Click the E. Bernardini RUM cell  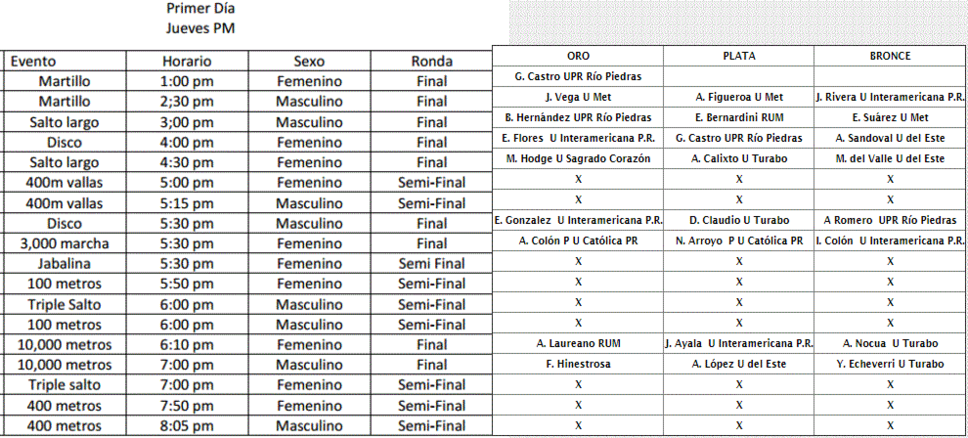739,117
